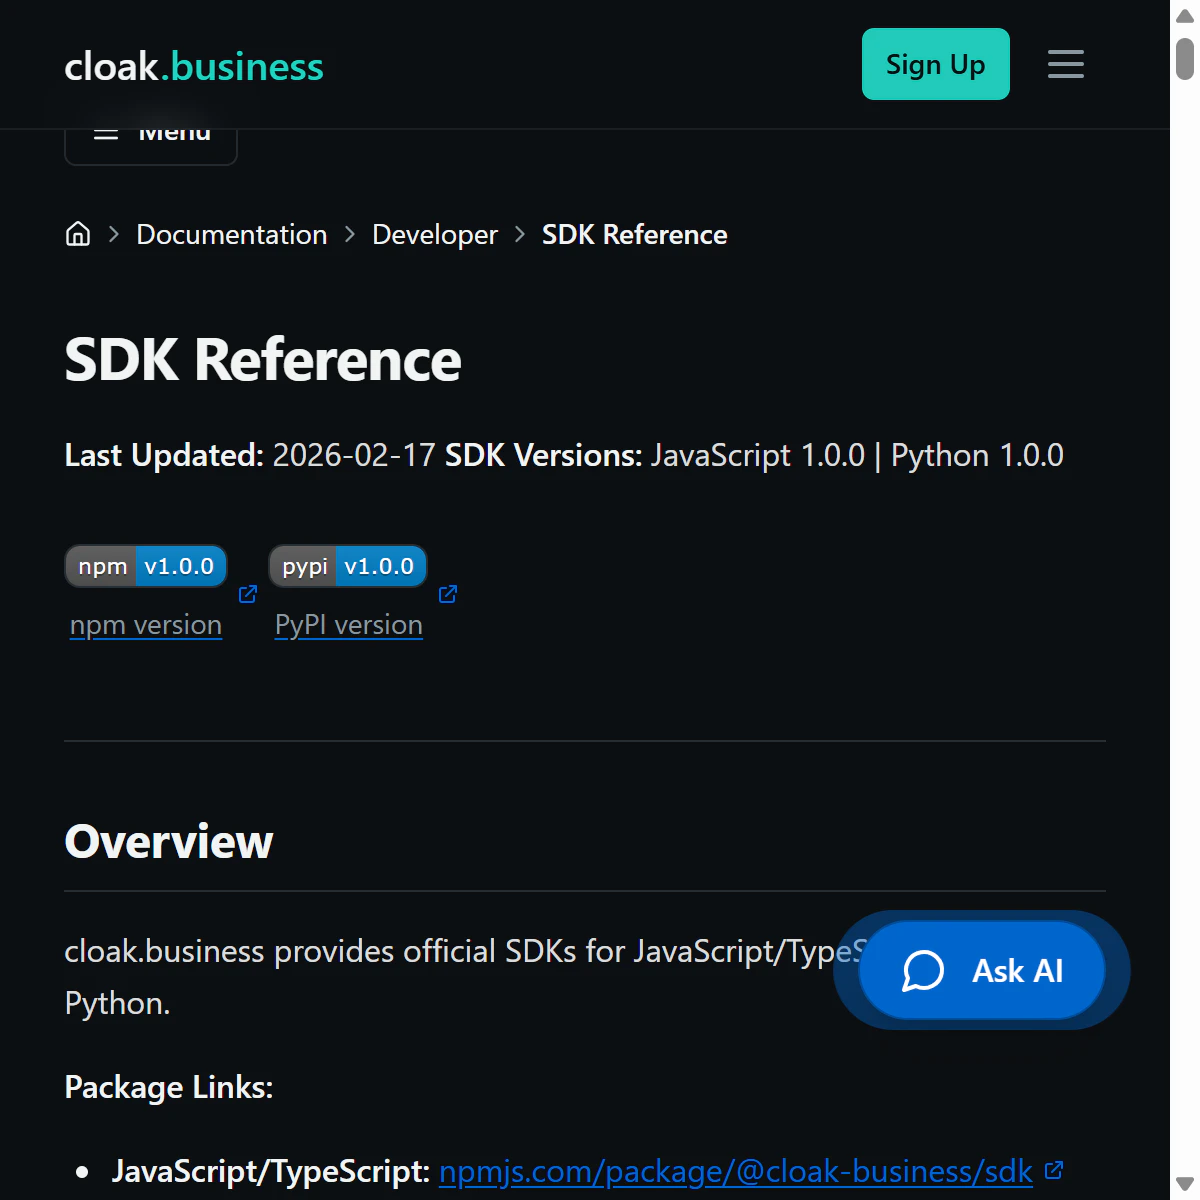This screenshot has height=1200, width=1200.
Task: Click the Ask AI button label
Action: [1018, 971]
